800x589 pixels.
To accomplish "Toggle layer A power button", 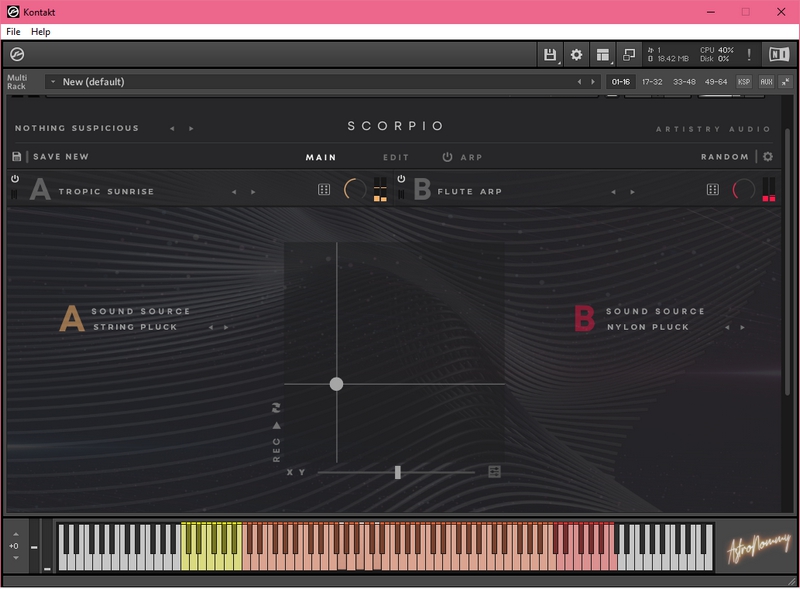I will pyautogui.click(x=15, y=179).
